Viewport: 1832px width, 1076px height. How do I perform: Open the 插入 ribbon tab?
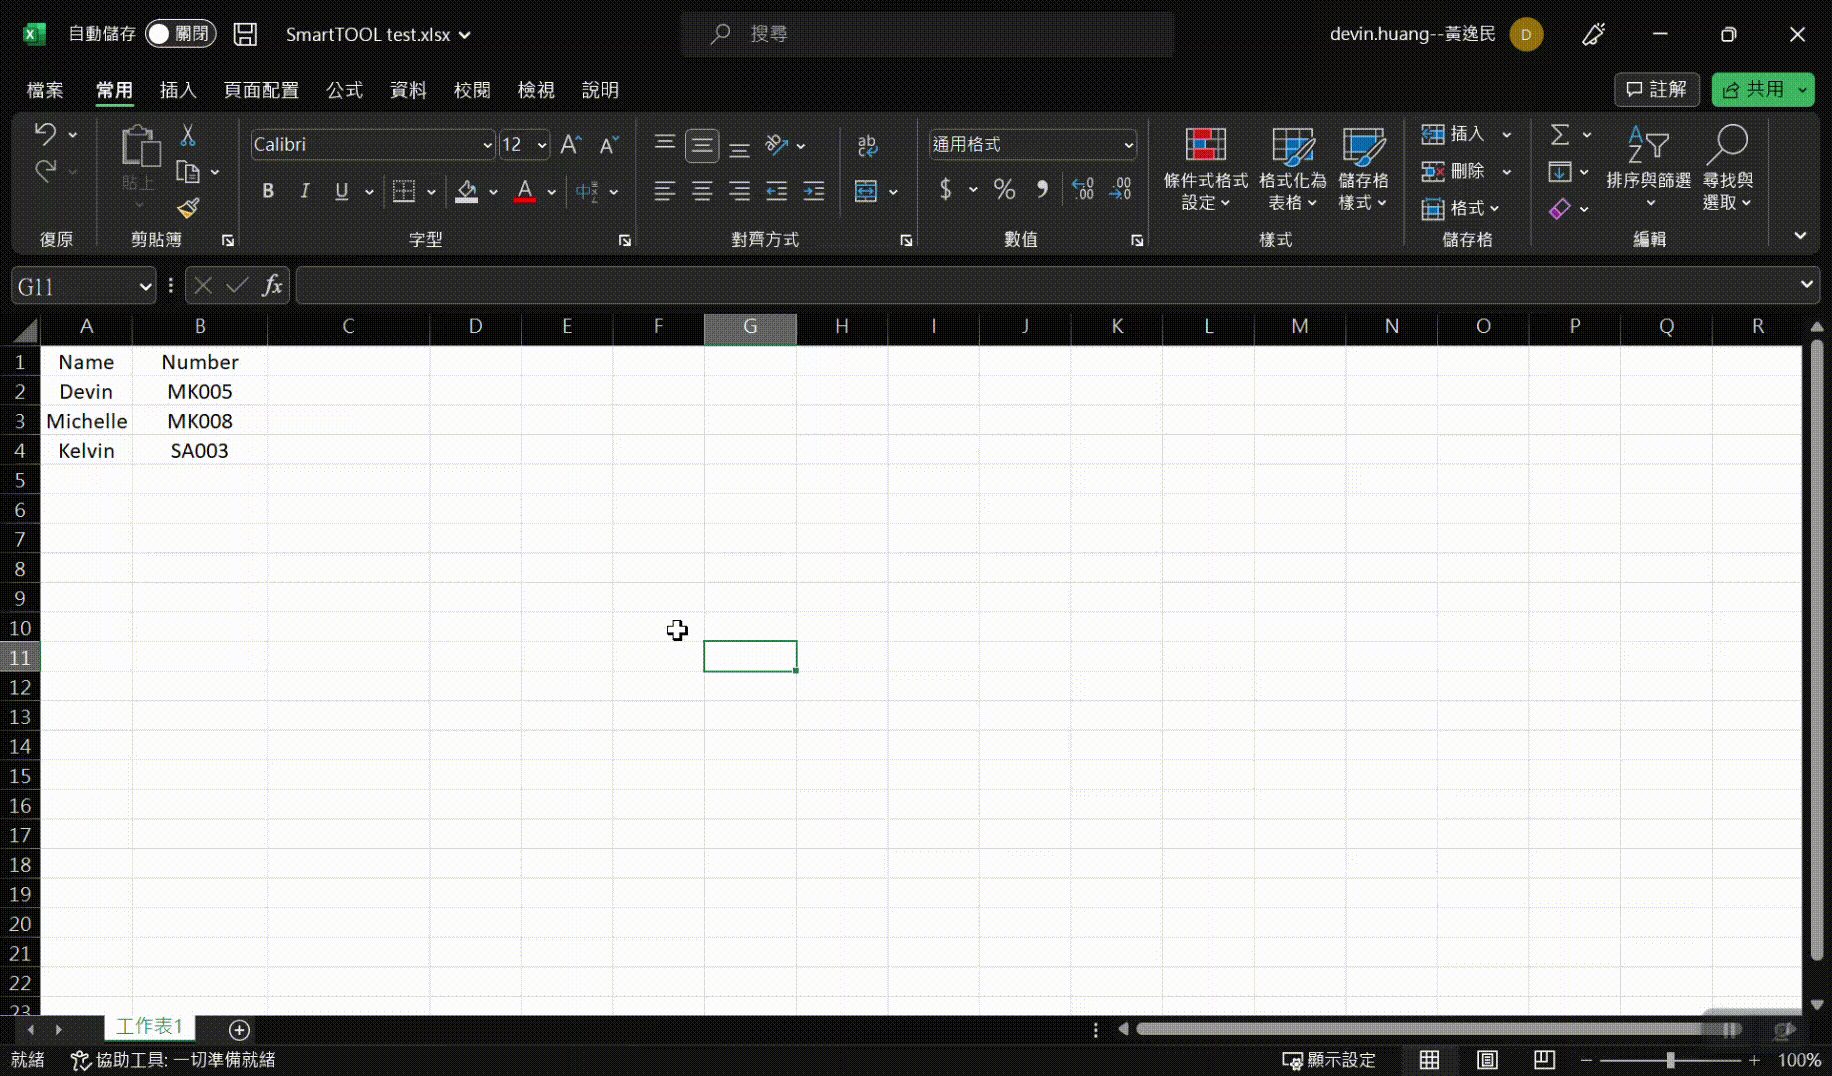click(178, 90)
